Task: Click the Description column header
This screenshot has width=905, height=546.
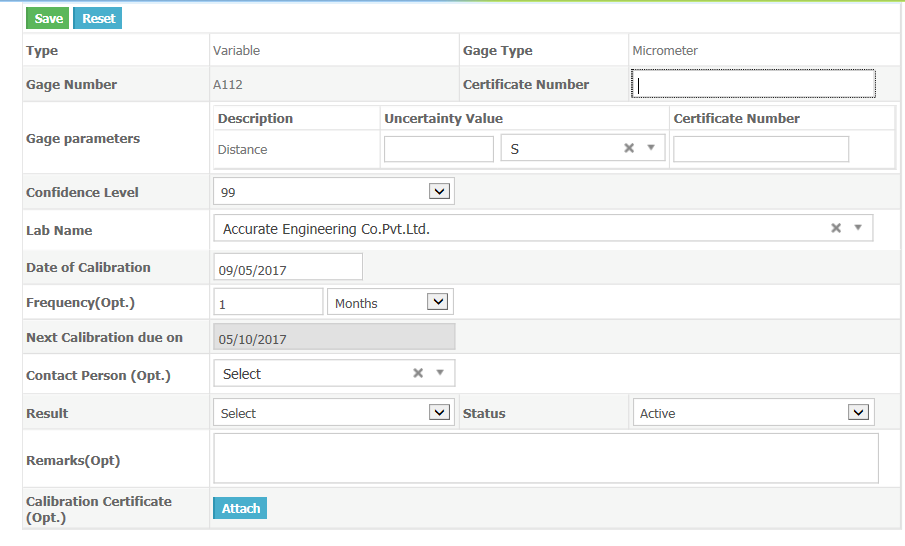Action: click(255, 118)
